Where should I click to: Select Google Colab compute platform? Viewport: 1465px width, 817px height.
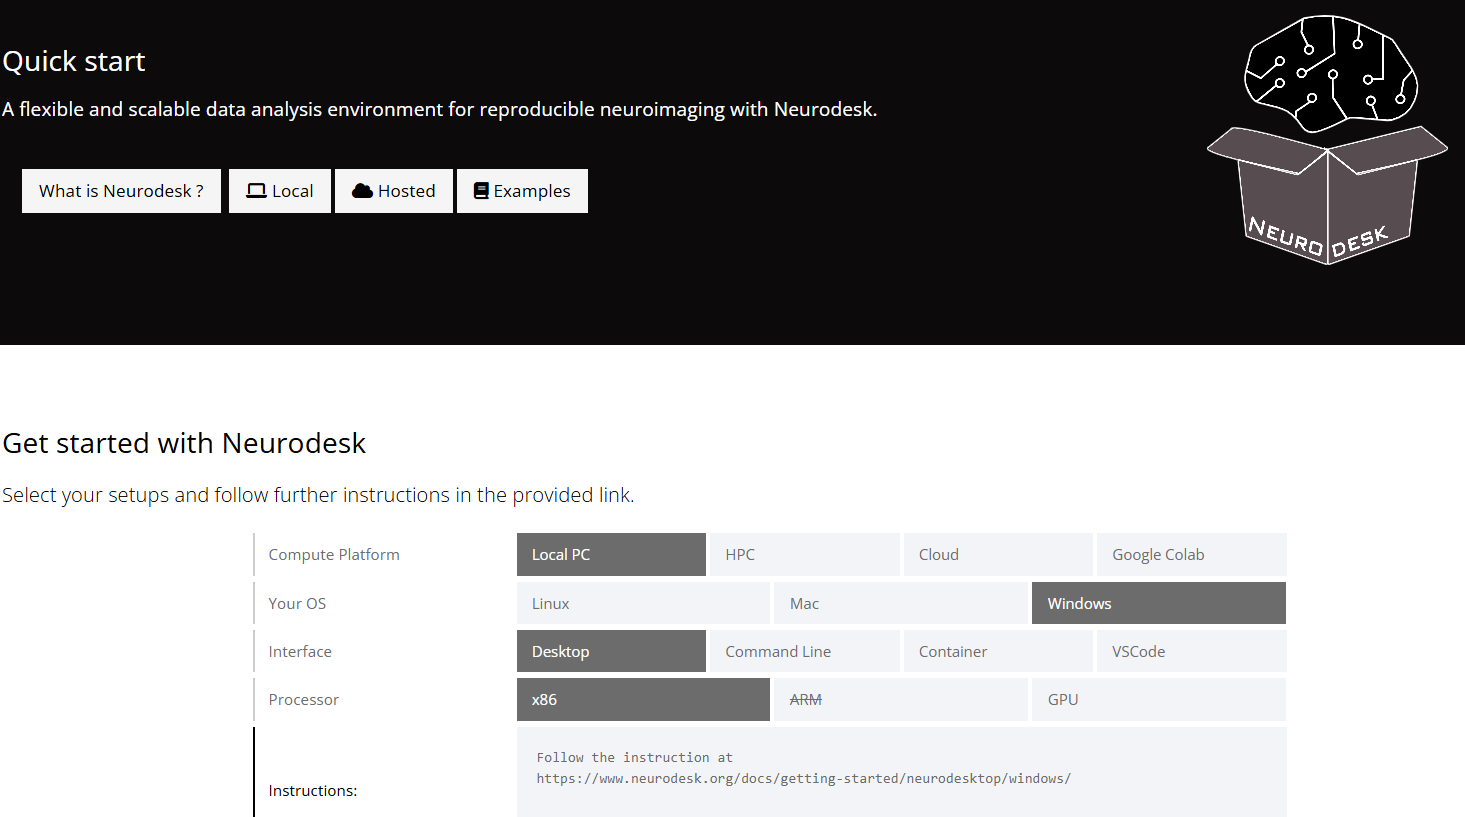(x=1191, y=554)
